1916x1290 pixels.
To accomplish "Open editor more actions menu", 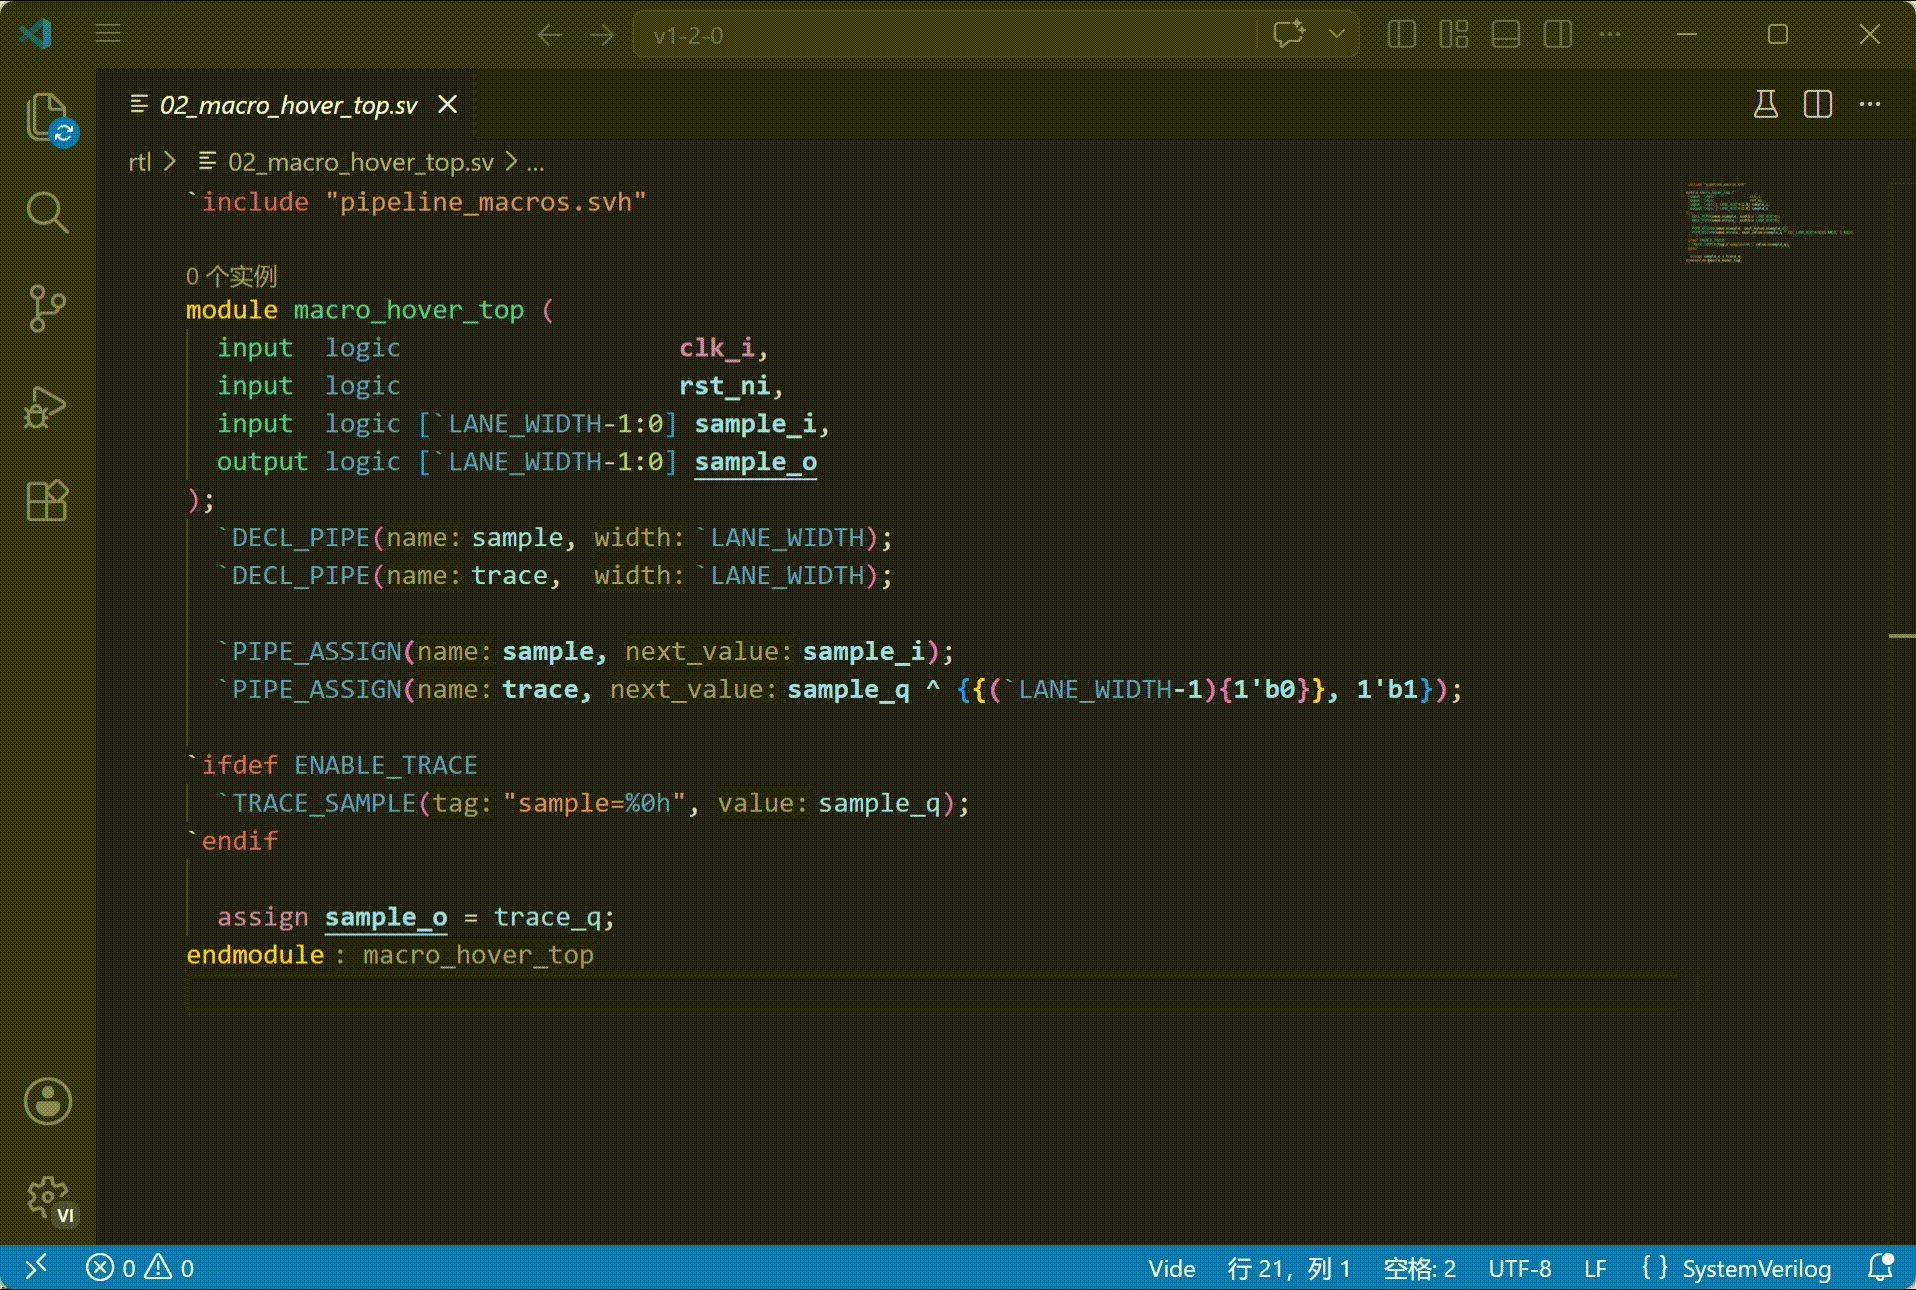I will [x=1870, y=104].
